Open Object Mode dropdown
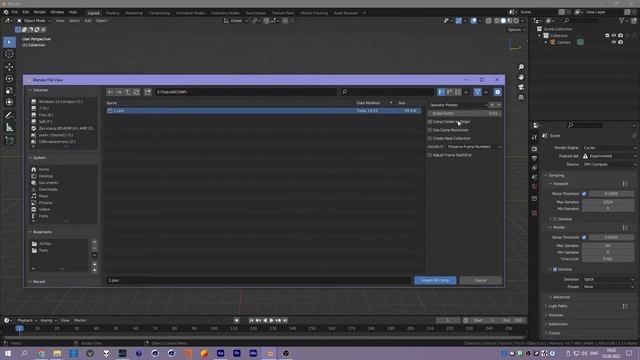 34,20
